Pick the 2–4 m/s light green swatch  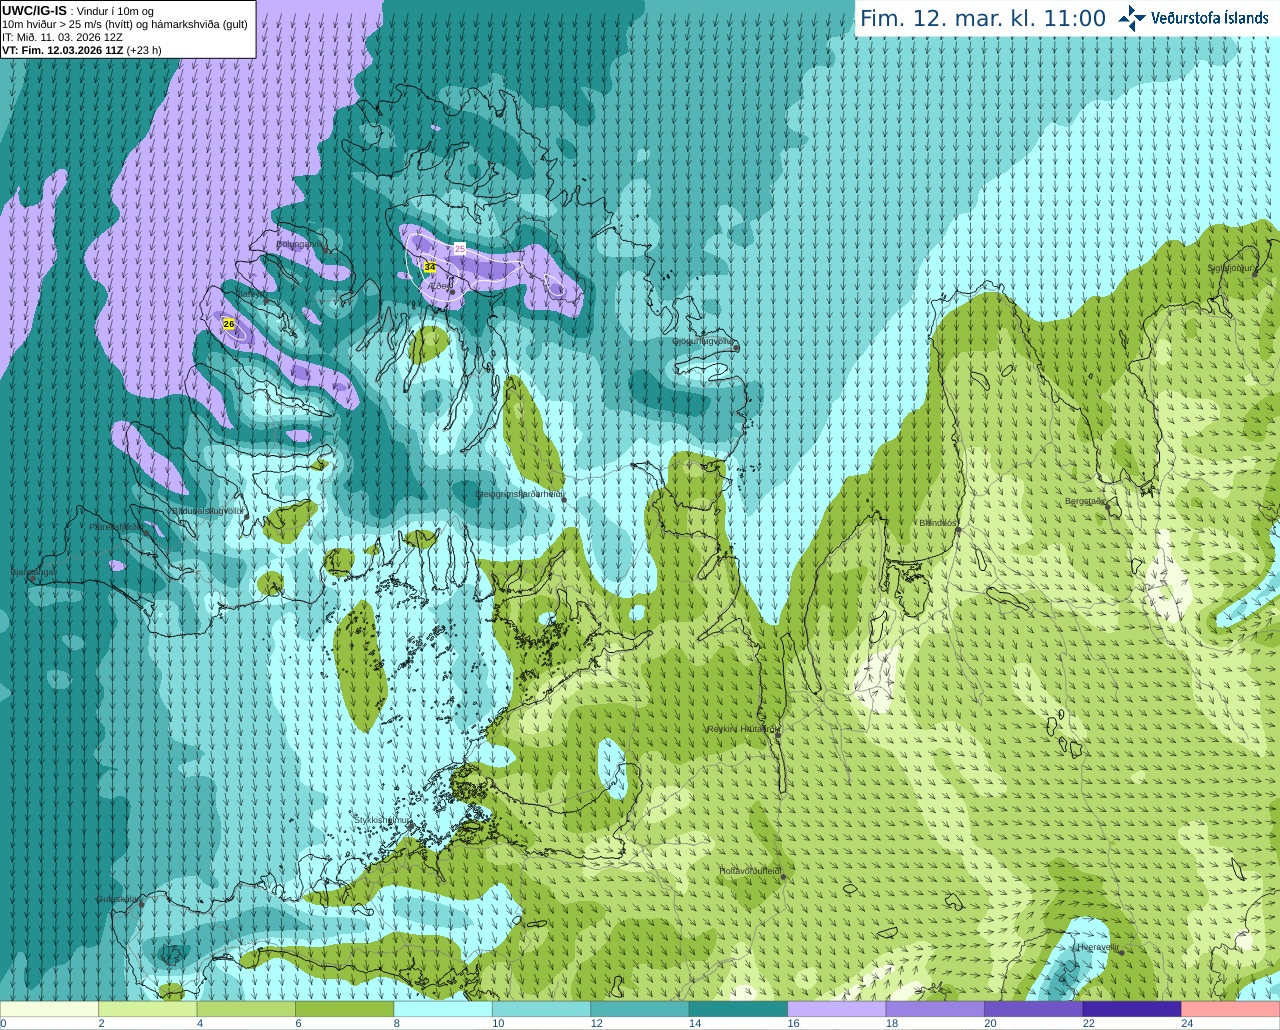[x=147, y=1009]
